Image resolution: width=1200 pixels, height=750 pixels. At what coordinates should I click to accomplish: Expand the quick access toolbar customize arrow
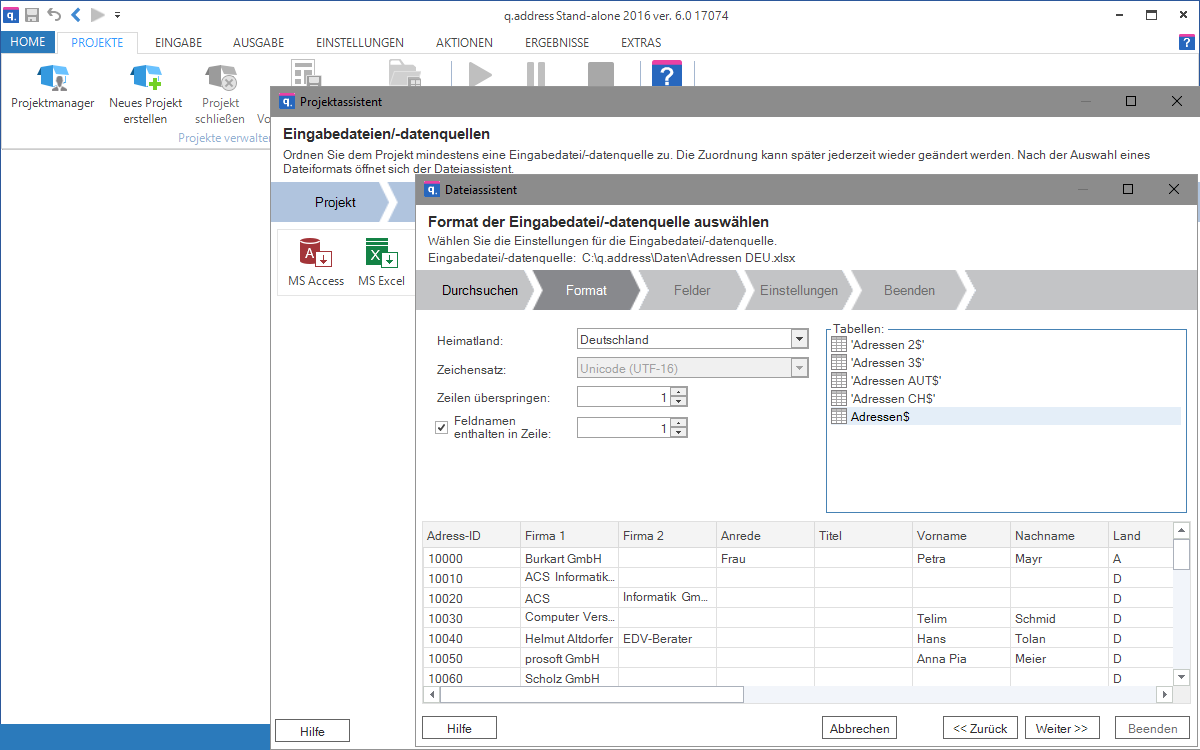[118, 15]
